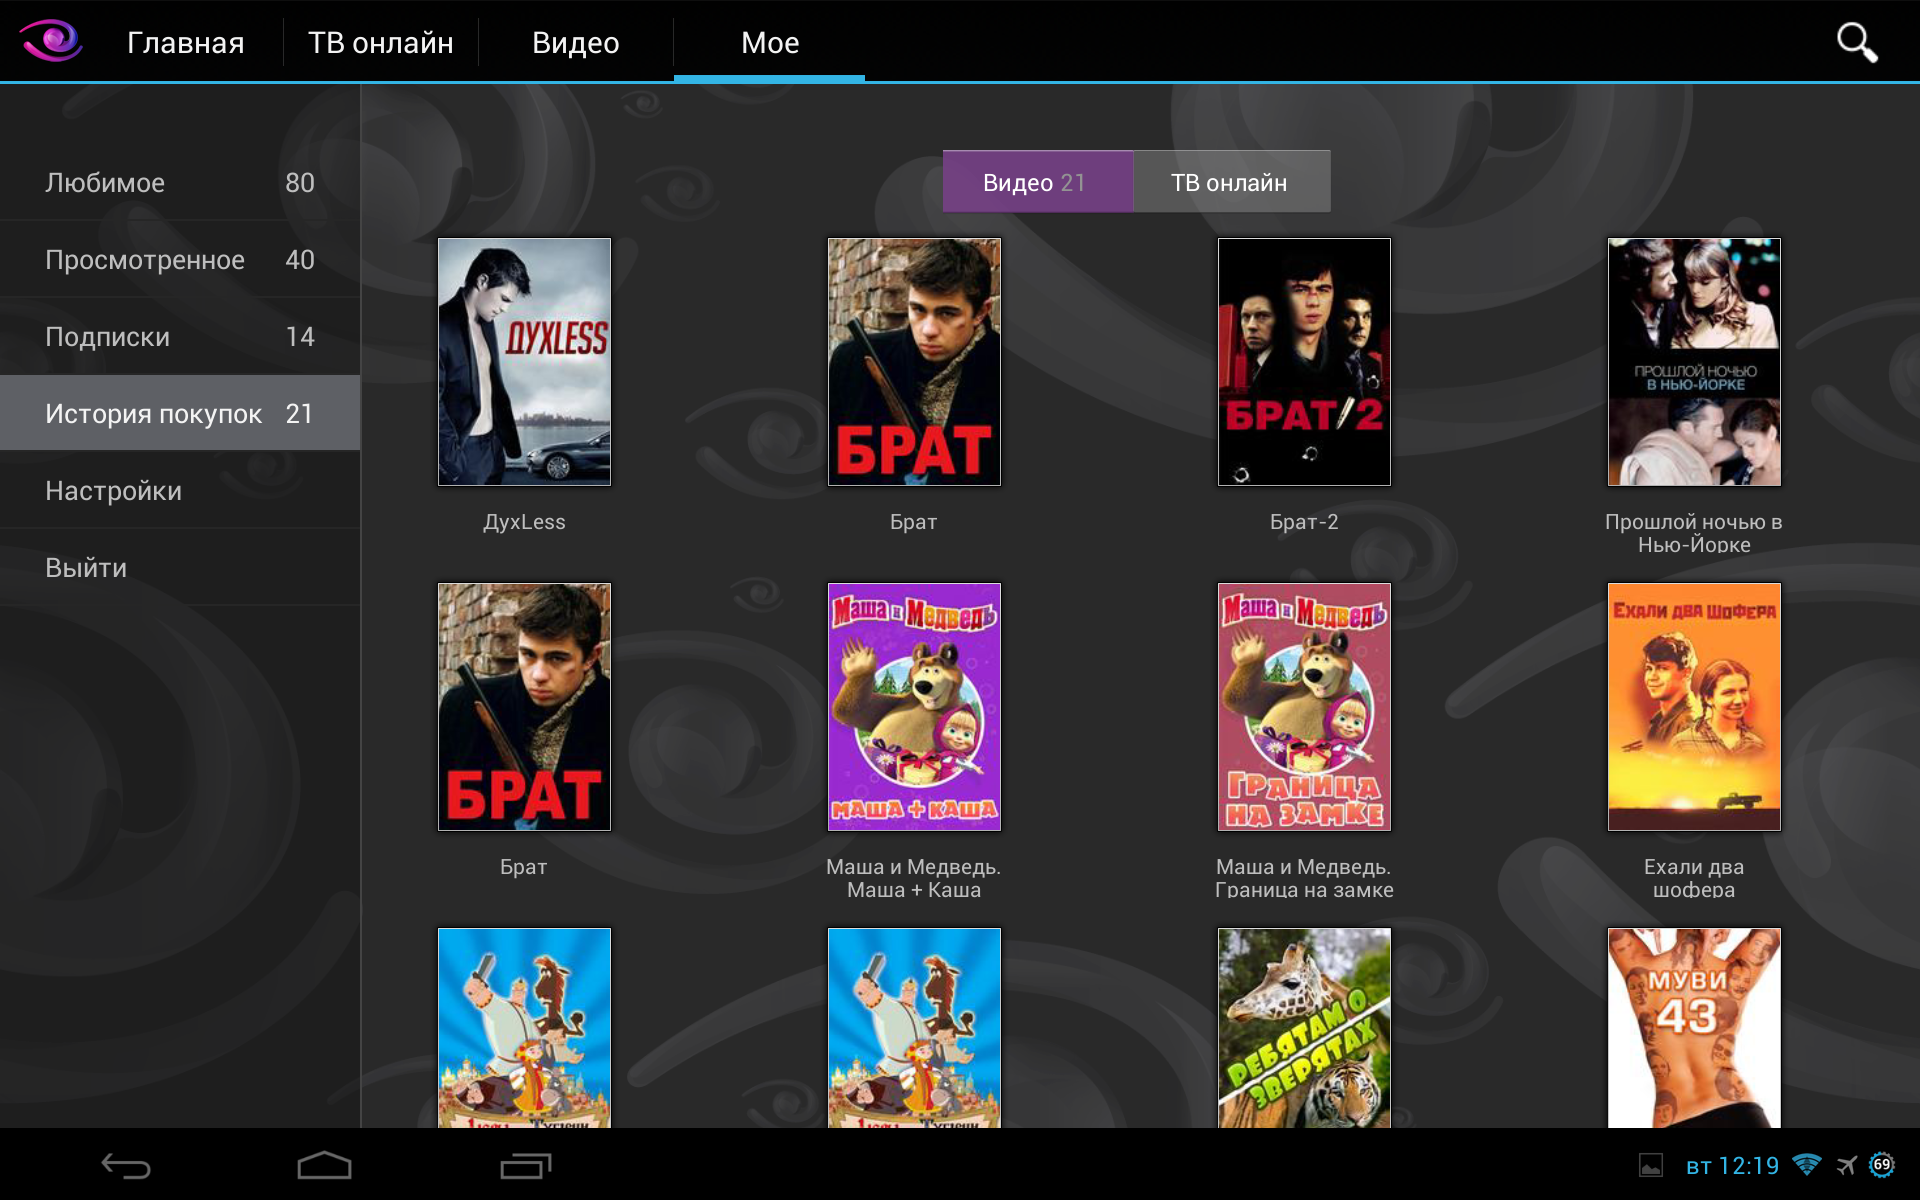Tap the Прошлой ночью в Нью-Йорке title

pos(1694,533)
